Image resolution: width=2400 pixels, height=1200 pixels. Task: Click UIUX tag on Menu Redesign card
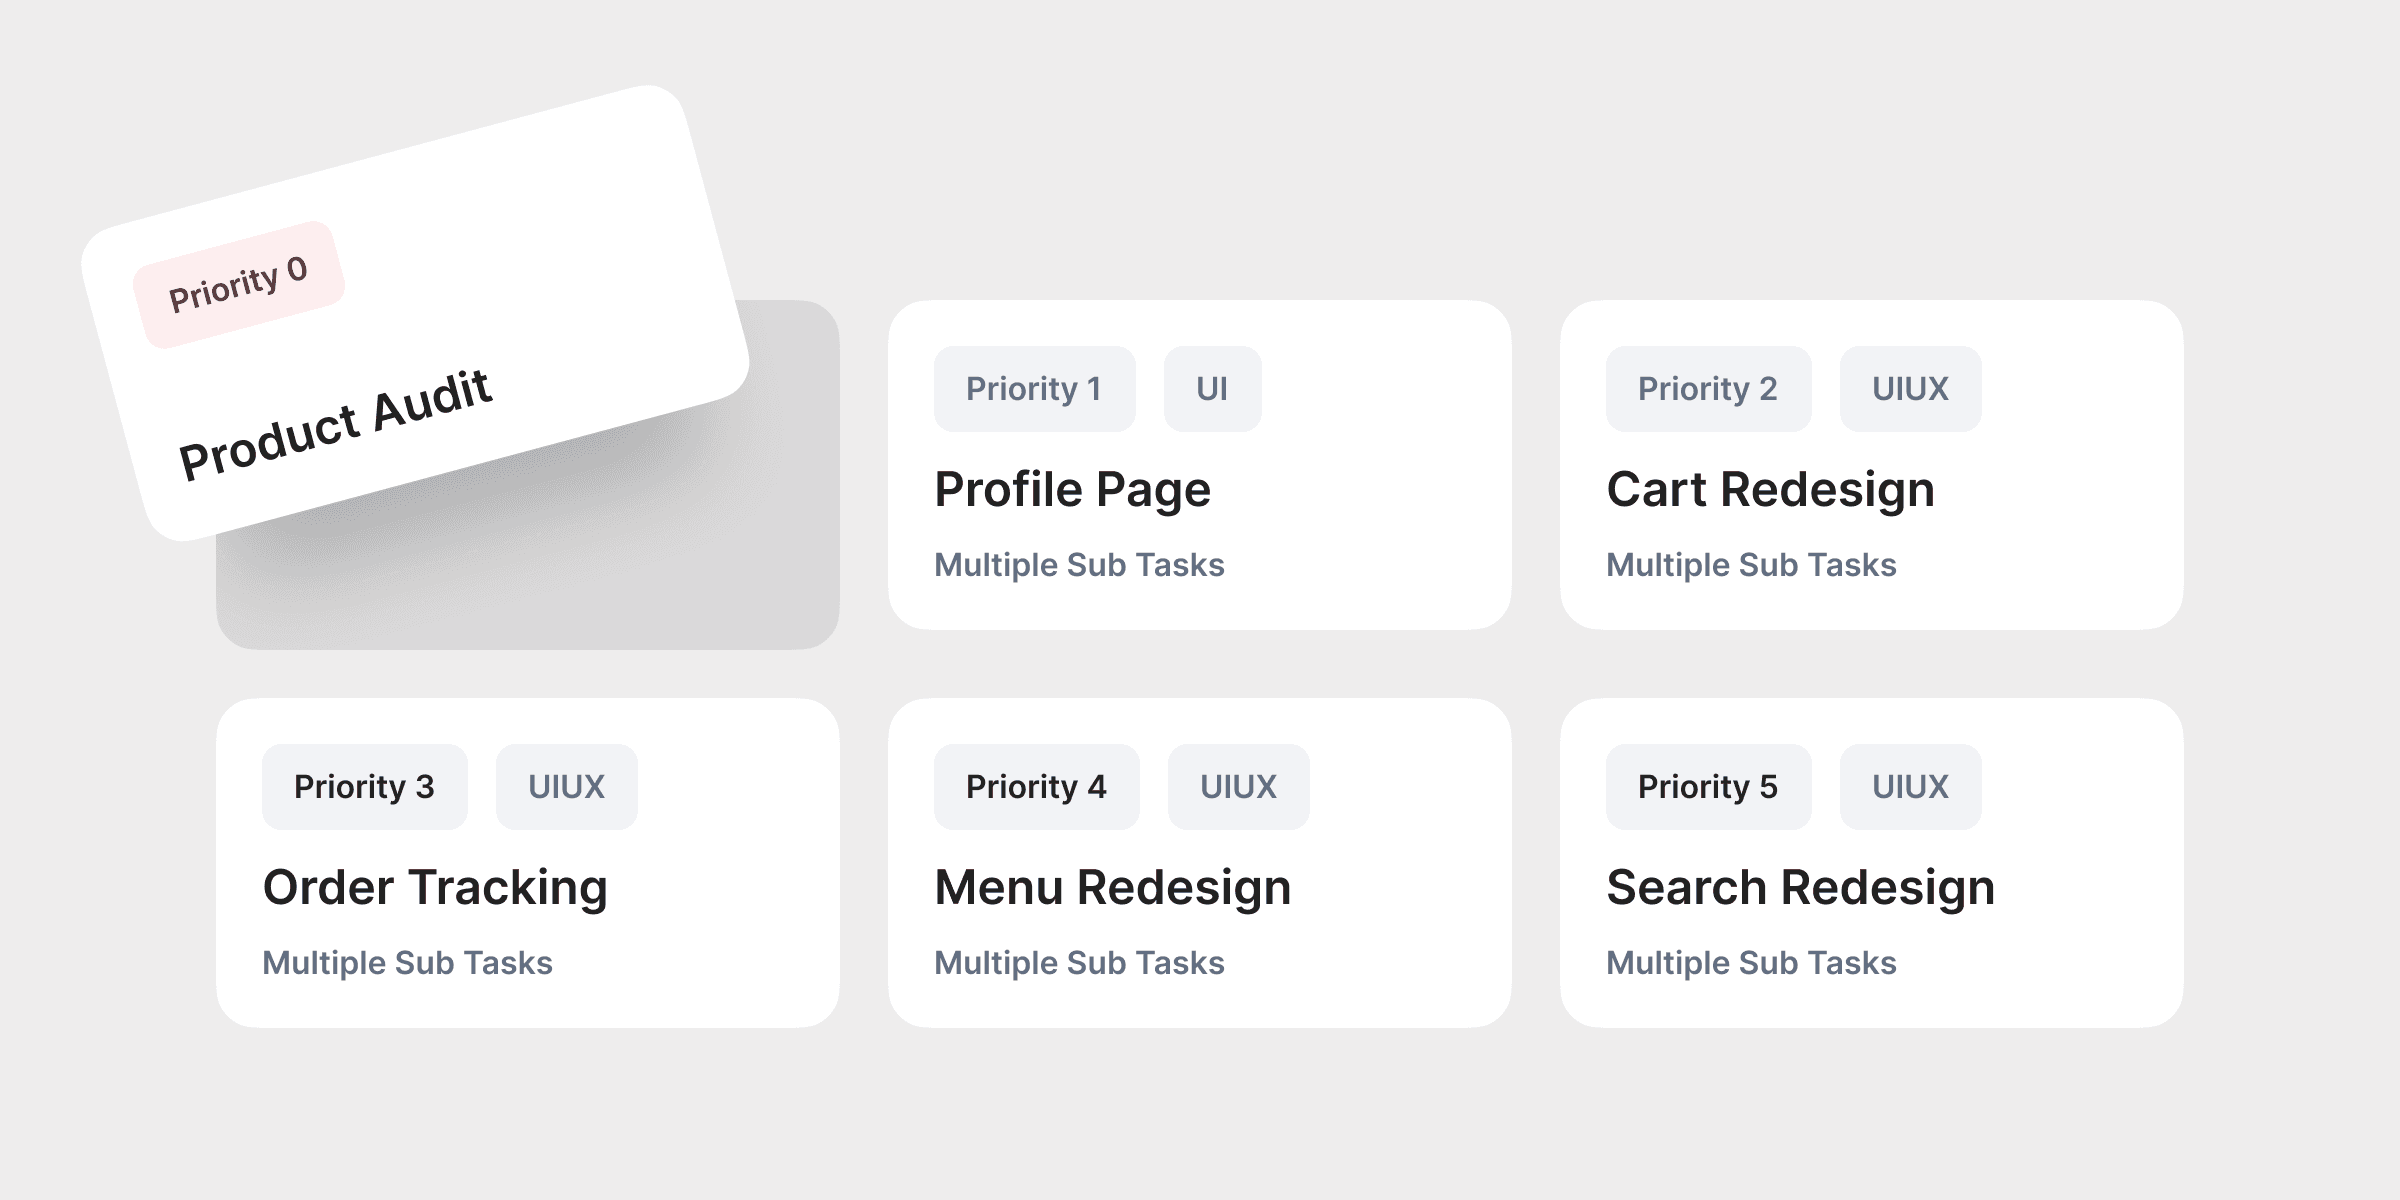click(x=1239, y=787)
